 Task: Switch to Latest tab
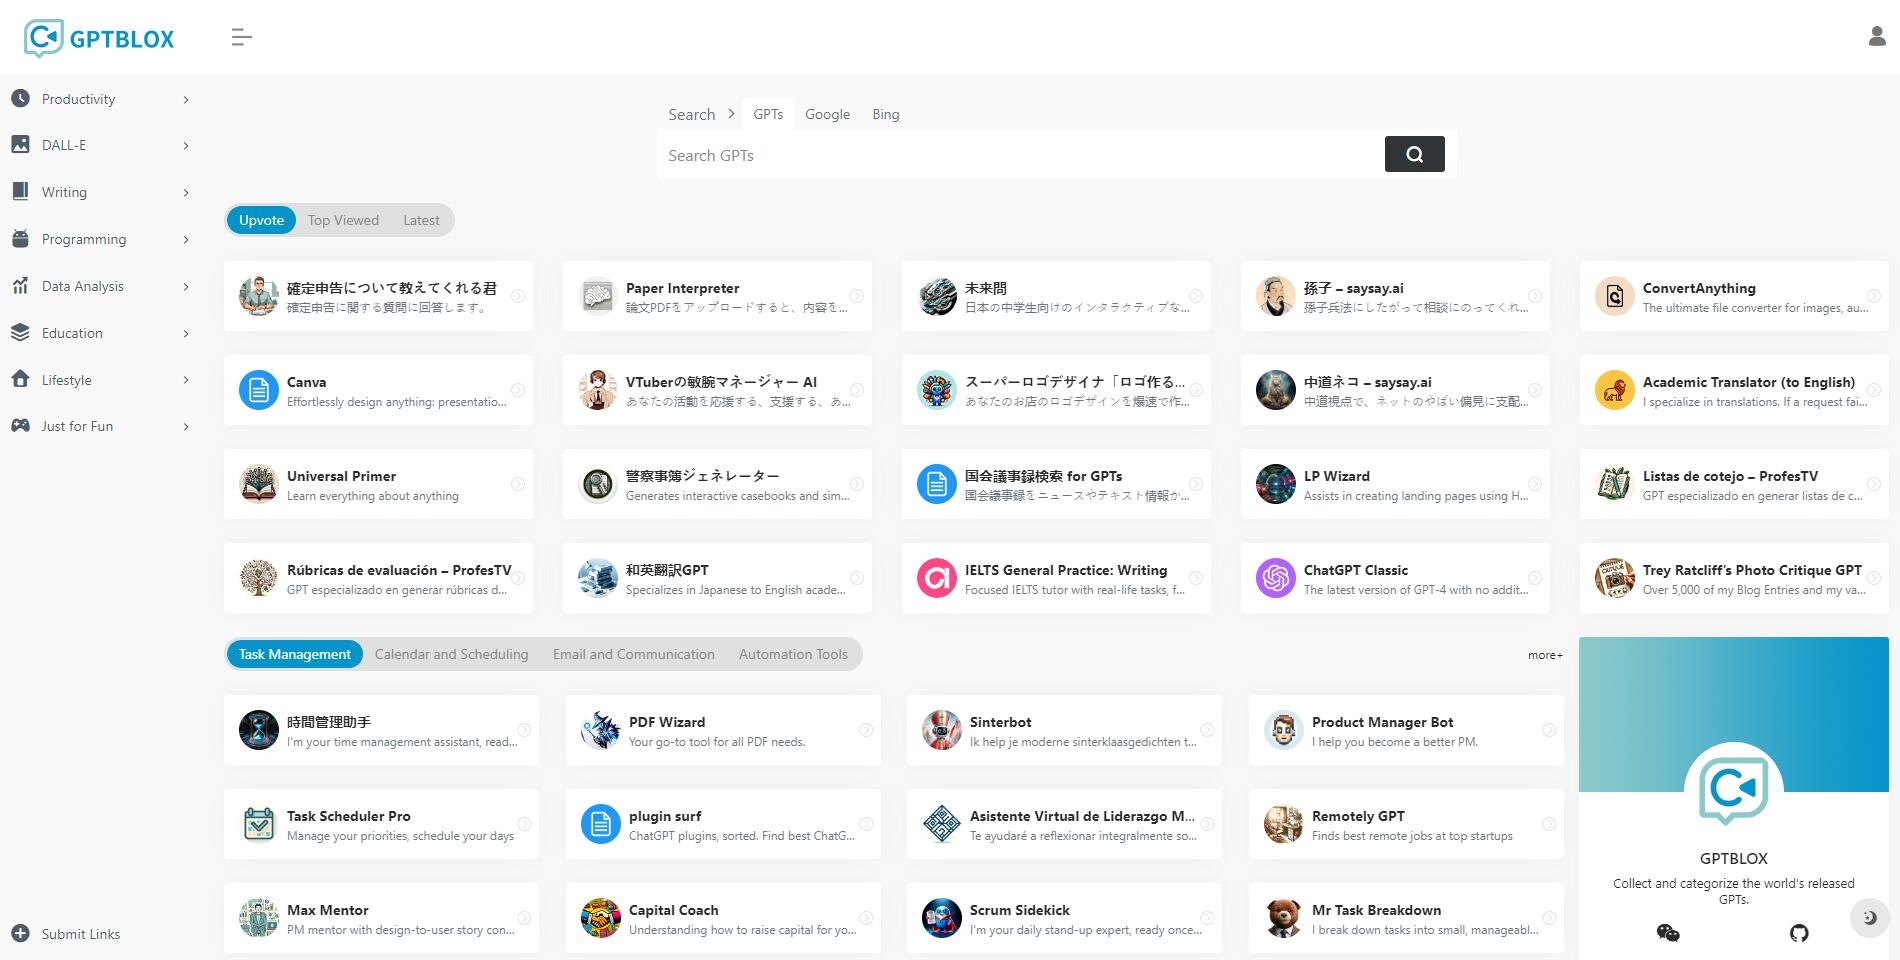(x=421, y=220)
